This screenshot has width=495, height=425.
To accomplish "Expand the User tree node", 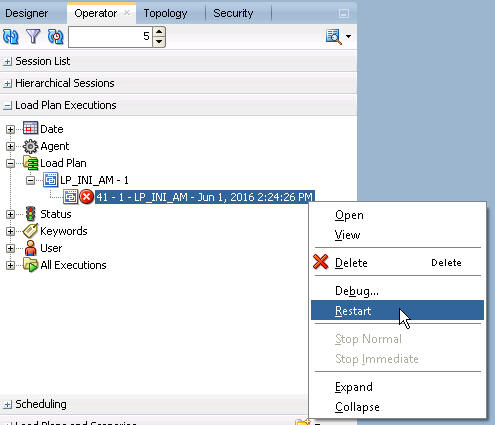I will click(10, 248).
